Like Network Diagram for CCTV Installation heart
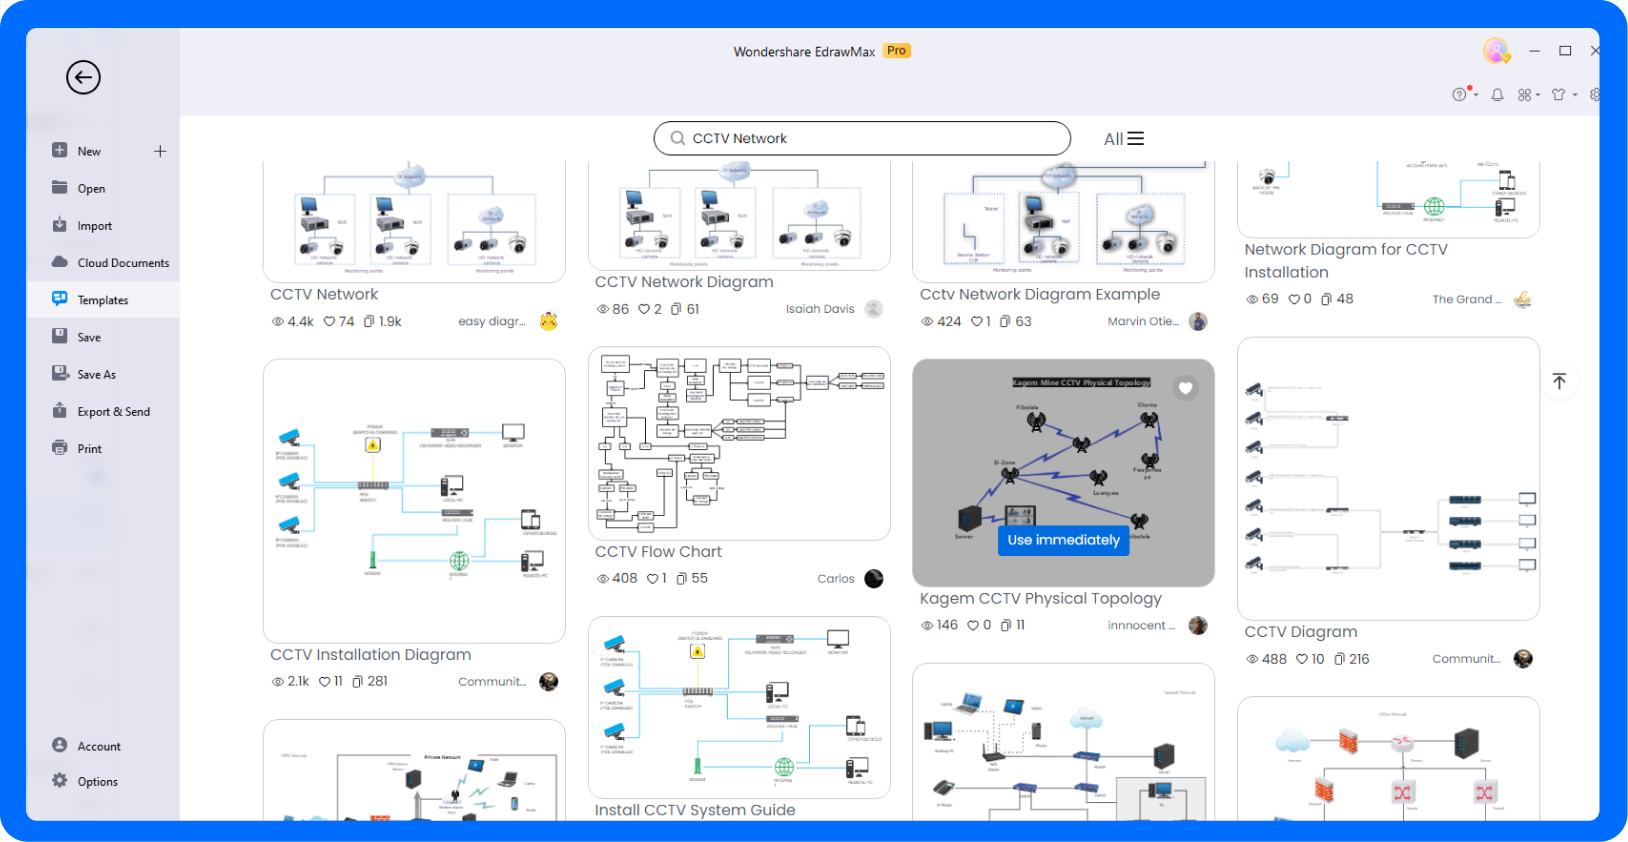1628x842 pixels. [x=1294, y=299]
